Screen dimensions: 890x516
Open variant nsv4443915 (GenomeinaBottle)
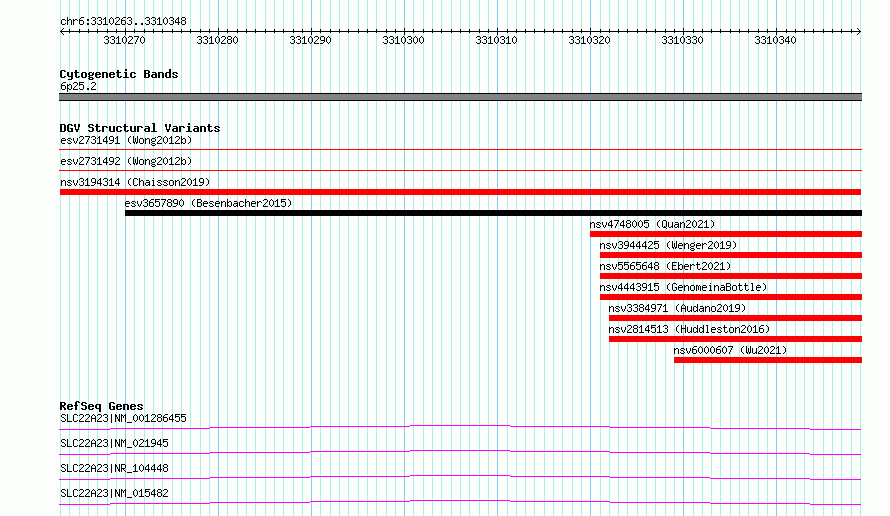(x=683, y=287)
